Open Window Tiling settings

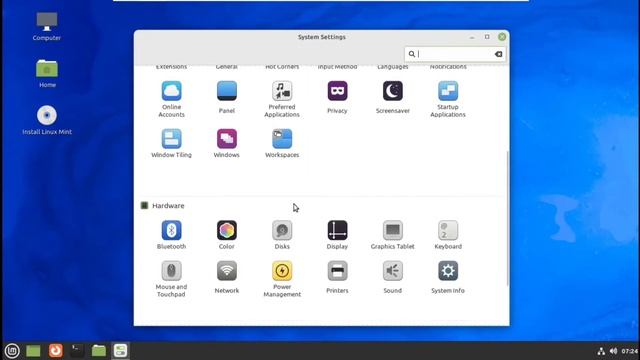click(x=171, y=143)
